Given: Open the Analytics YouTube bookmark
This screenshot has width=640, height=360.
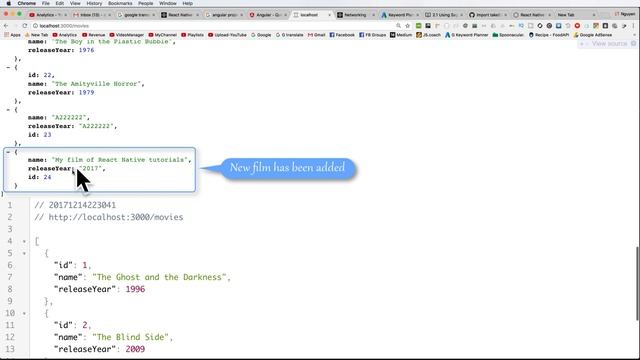Looking at the screenshot, I should [x=64, y=35].
